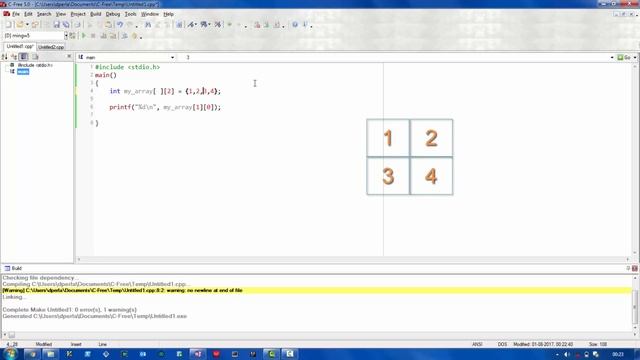The image size is (640, 360).
Task: Click the Go button on navigation bar
Action: coord(624,58)
